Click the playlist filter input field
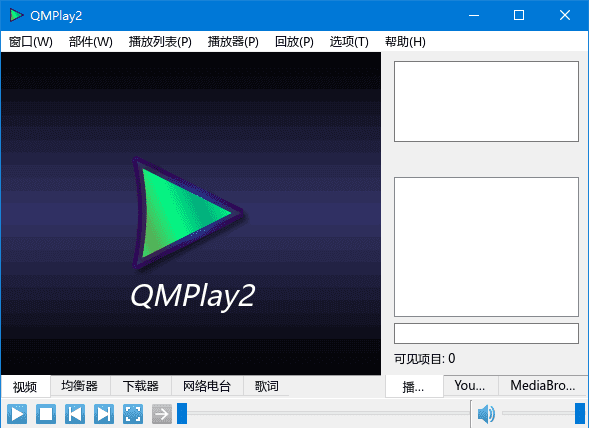 486,333
